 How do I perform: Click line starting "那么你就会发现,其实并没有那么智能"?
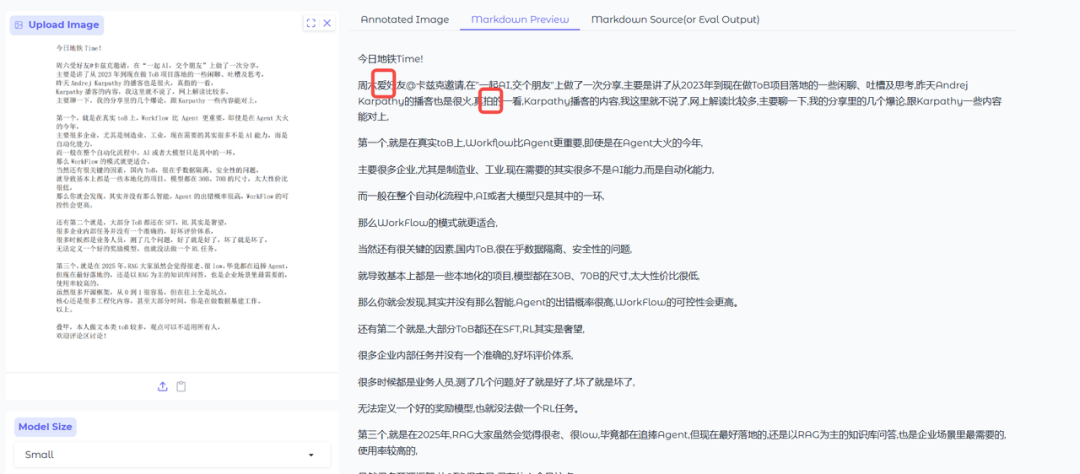tap(550, 302)
